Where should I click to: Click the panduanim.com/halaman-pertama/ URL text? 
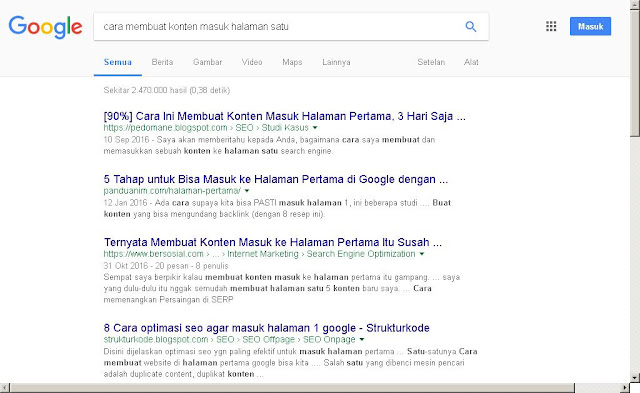pyautogui.click(x=172, y=191)
